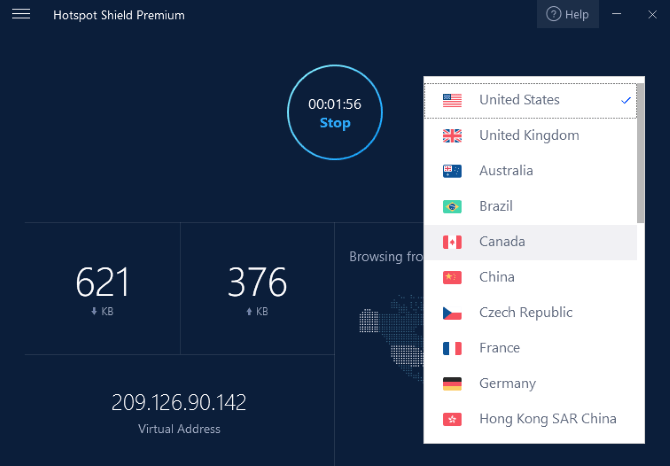Choose Australia in the country list
Viewport: 670px width, 466px height.
[506, 171]
